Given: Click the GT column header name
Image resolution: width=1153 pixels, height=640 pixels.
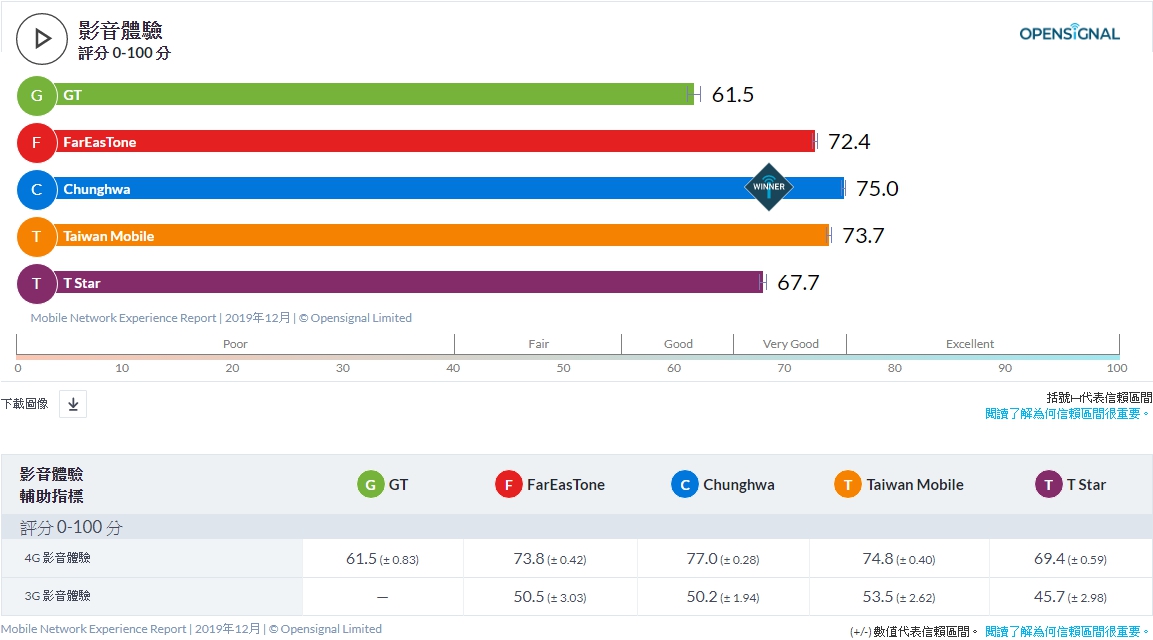Looking at the screenshot, I should tap(398, 485).
